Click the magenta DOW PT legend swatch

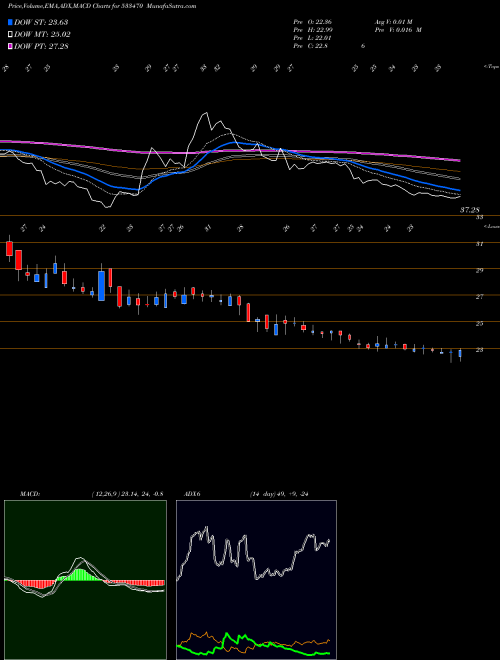point(10,46)
